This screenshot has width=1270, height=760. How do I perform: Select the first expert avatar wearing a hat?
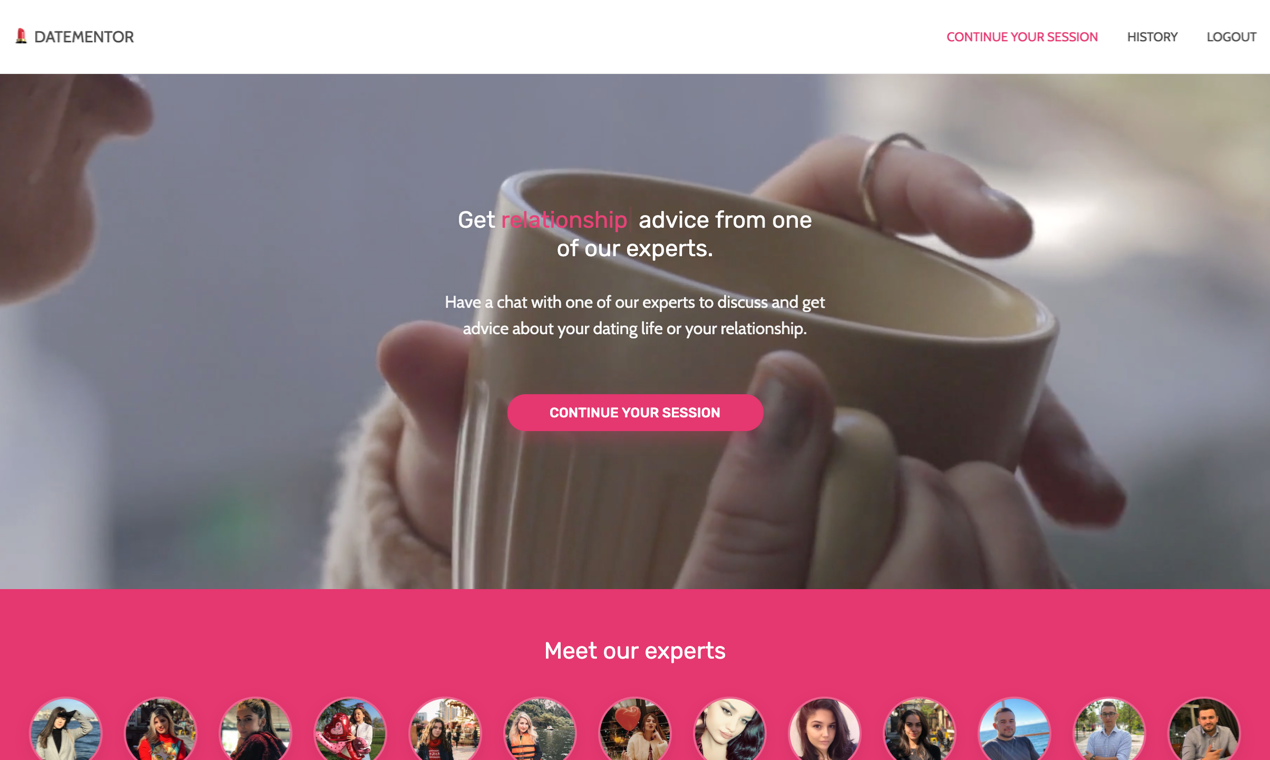(66, 730)
